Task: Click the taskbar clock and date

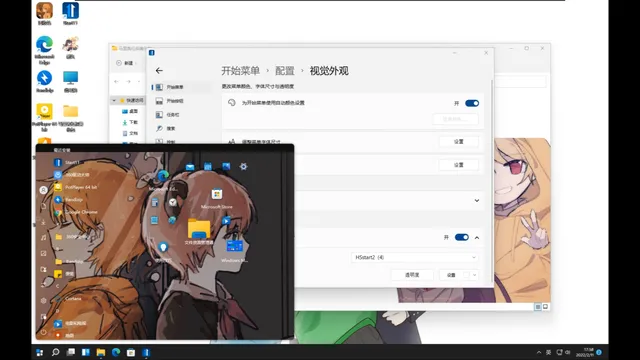Action: 585,352
